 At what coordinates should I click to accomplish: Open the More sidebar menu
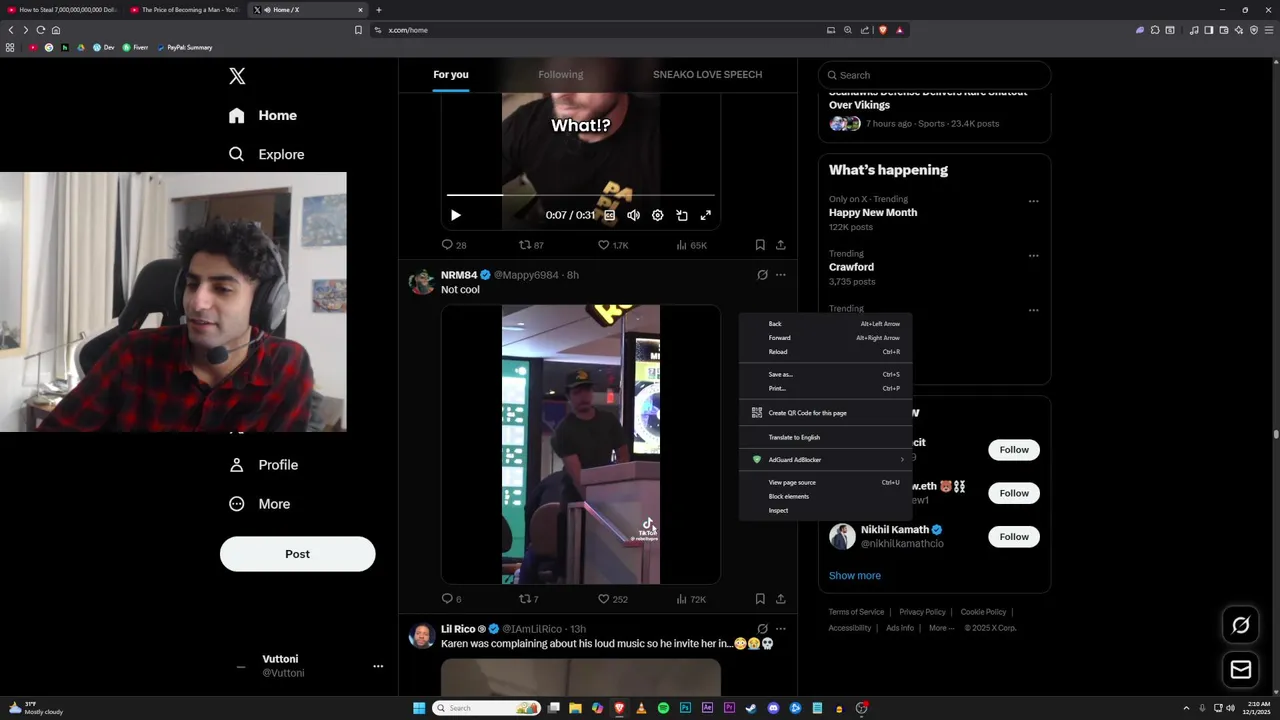click(x=259, y=504)
